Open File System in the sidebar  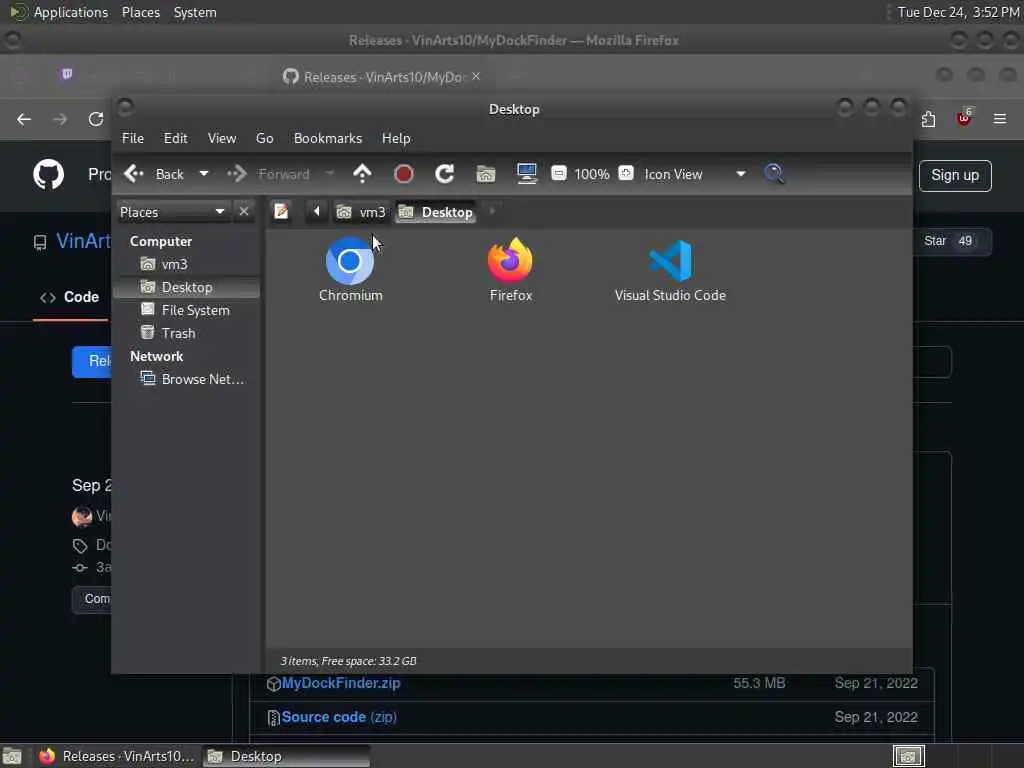(x=185, y=310)
